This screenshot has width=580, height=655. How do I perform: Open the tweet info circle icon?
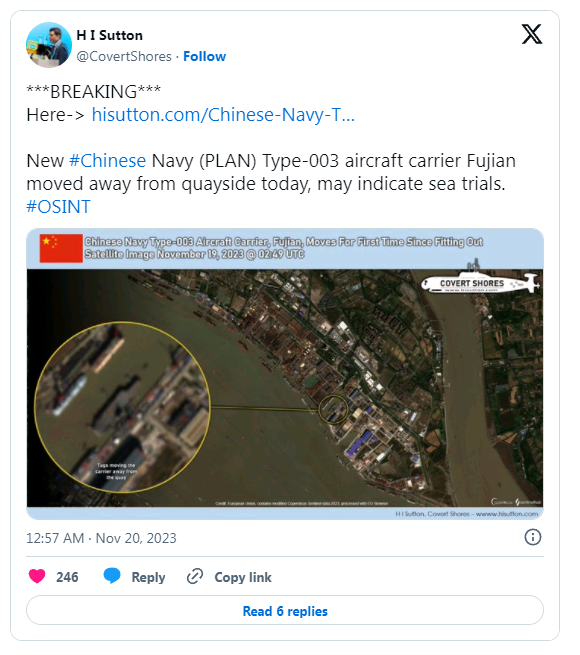pyautogui.click(x=532, y=537)
